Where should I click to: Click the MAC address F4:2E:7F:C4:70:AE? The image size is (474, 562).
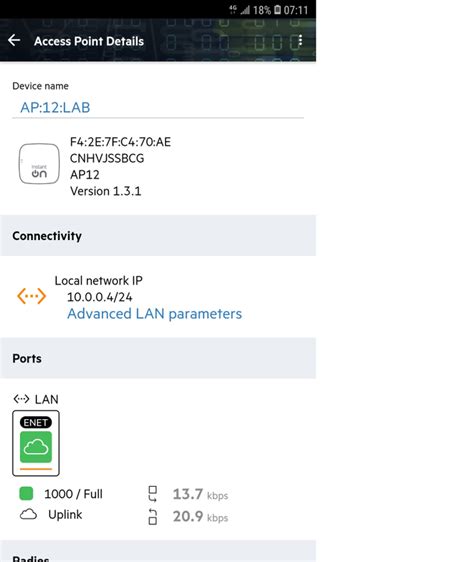click(x=120, y=142)
